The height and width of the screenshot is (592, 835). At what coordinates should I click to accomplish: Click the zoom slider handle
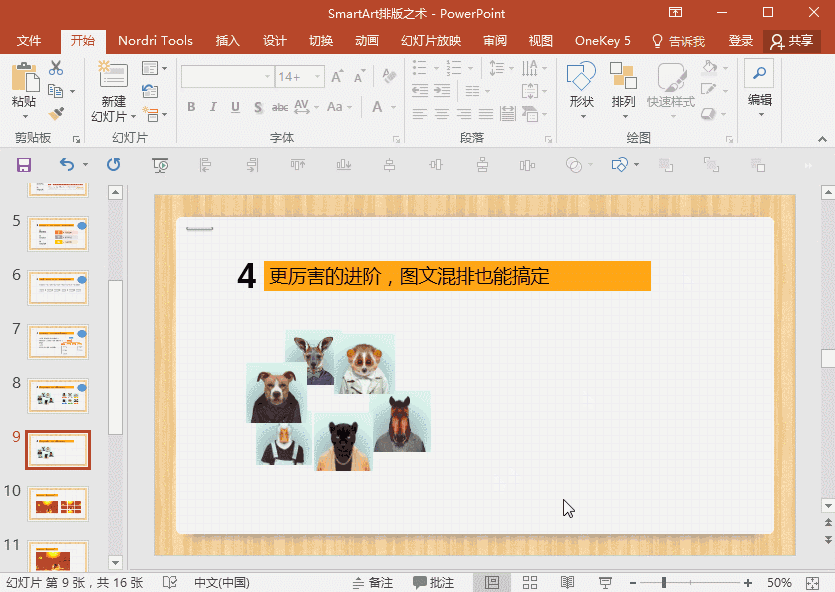click(664, 583)
